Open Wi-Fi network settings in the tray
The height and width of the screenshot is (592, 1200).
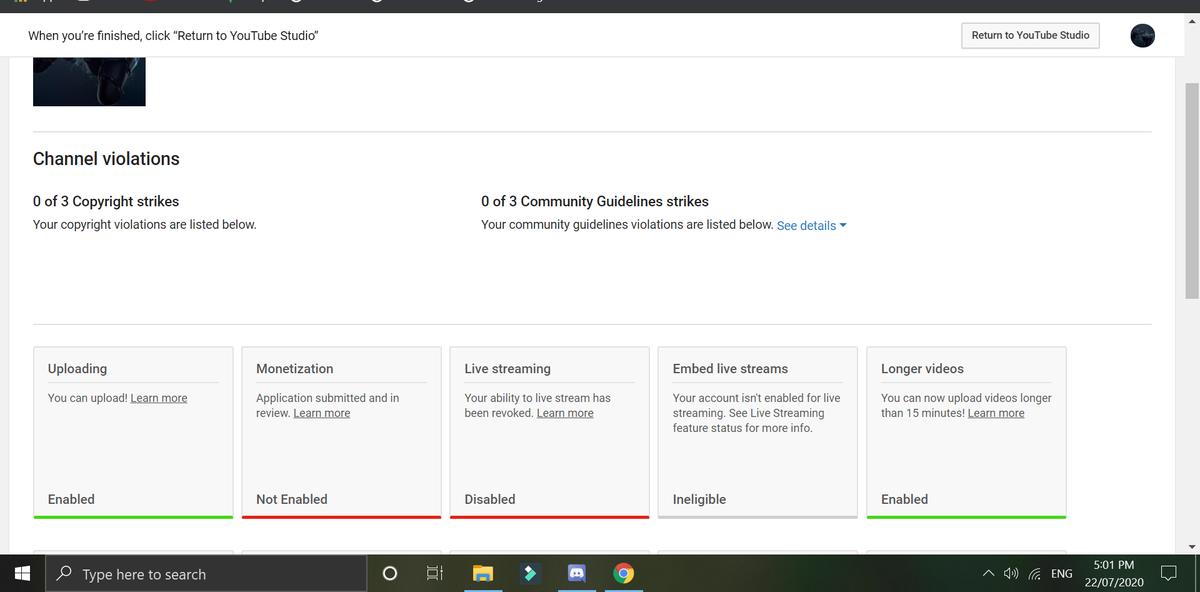[1035, 574]
